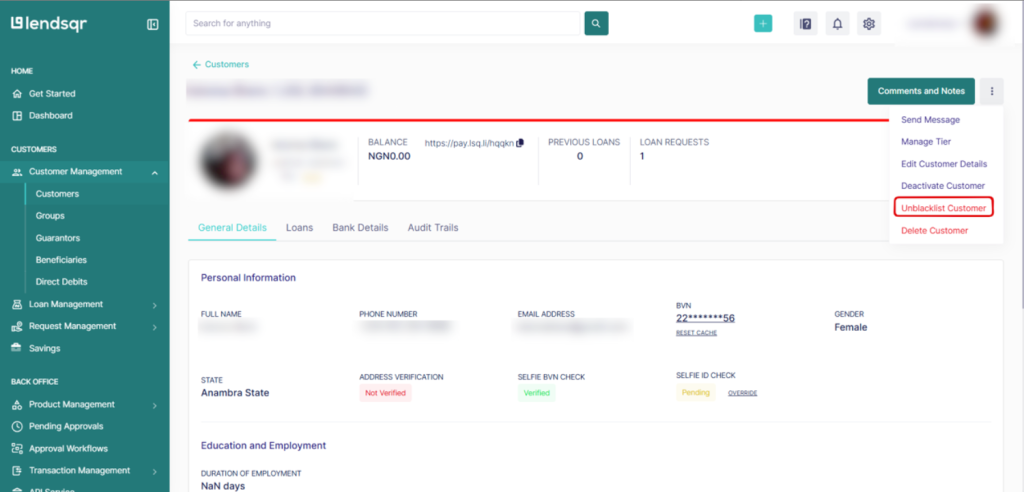Click Not Verified address status badge

[385, 393]
